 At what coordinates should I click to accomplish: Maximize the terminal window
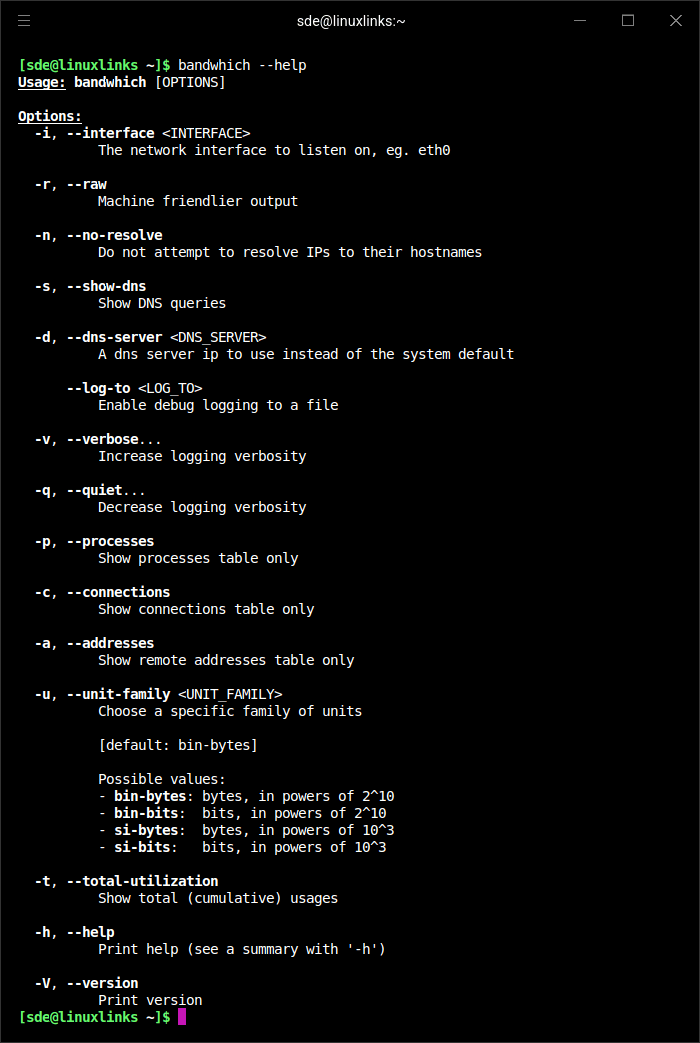coord(628,21)
